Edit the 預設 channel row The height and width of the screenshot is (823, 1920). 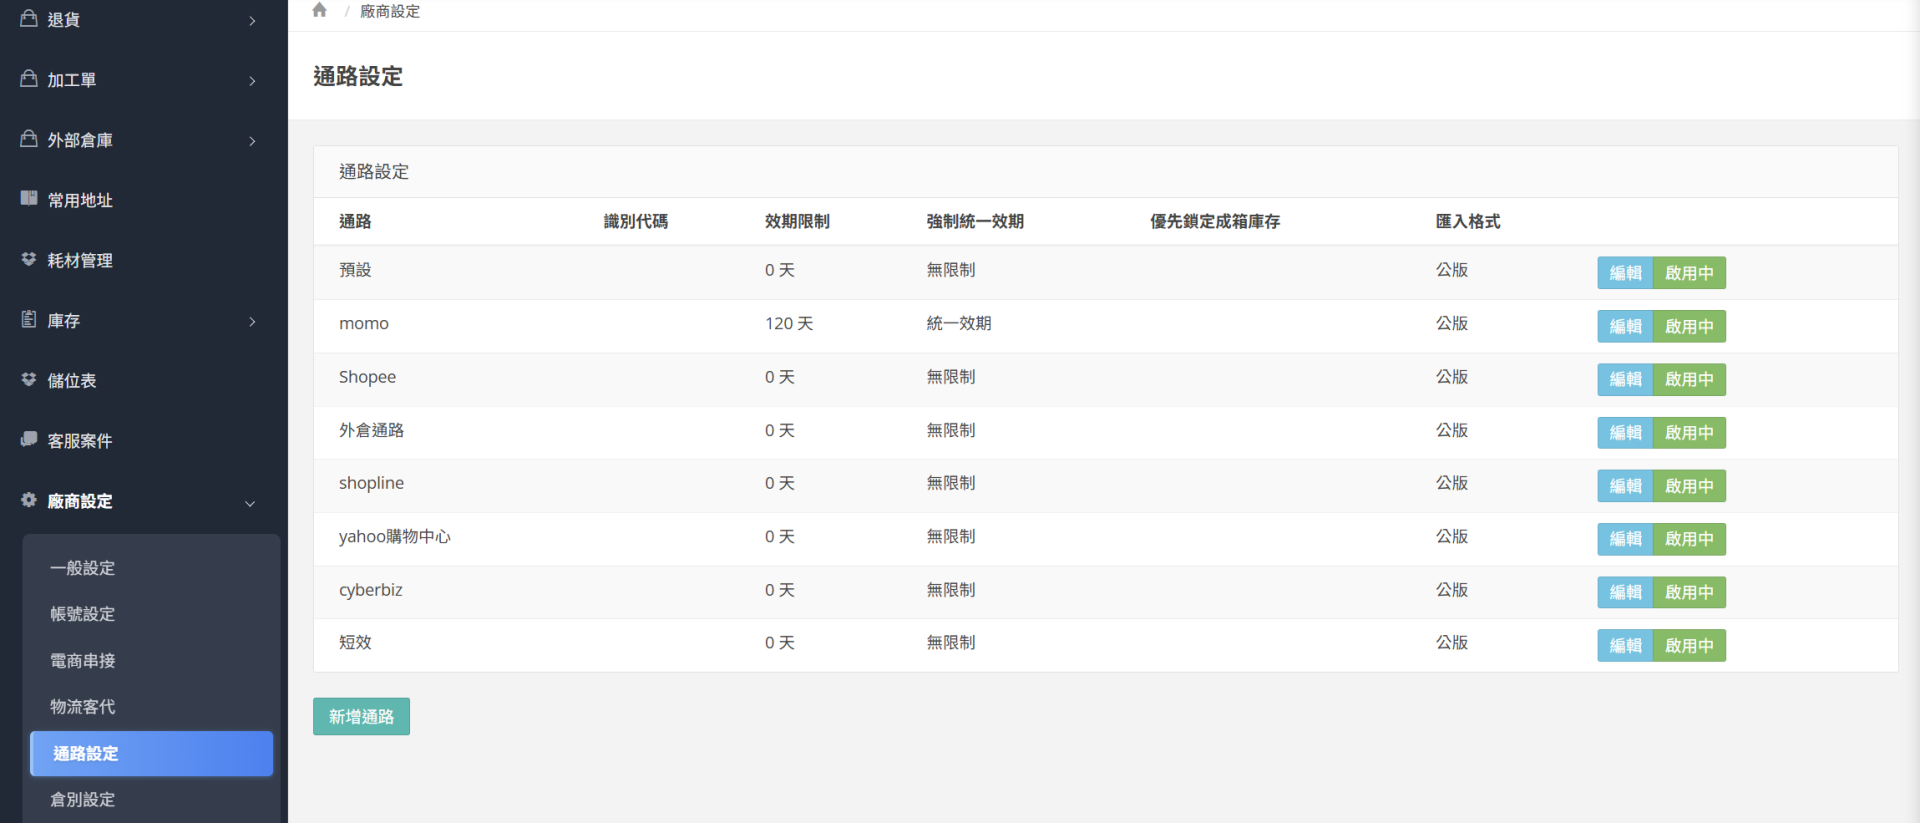tap(1625, 273)
